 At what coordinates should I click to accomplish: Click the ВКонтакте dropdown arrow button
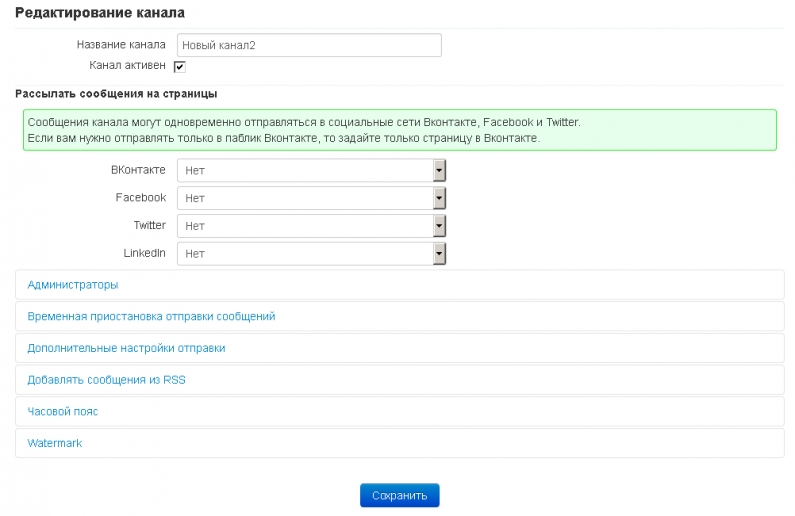click(x=439, y=170)
